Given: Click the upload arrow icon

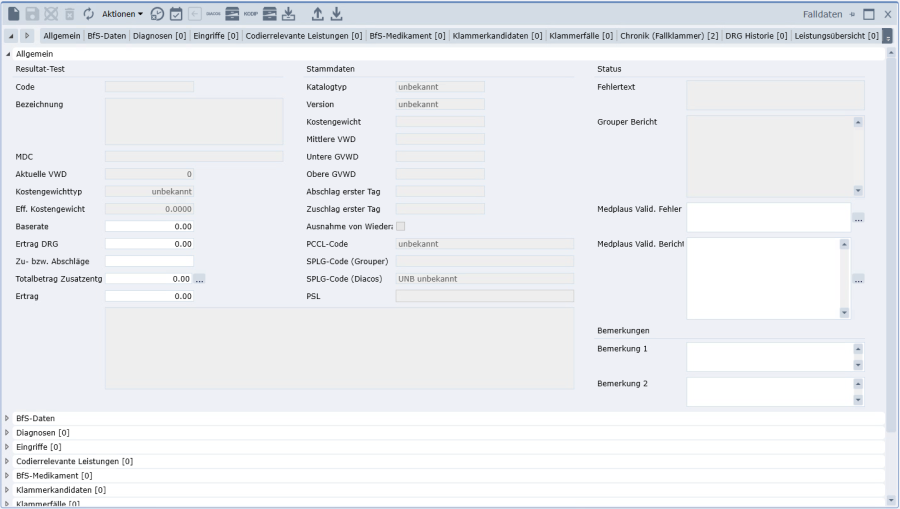Looking at the screenshot, I should click(316, 15).
